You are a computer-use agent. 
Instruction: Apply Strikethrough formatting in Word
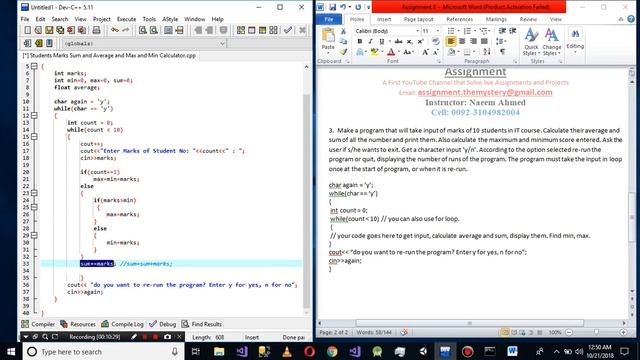(x=398, y=41)
